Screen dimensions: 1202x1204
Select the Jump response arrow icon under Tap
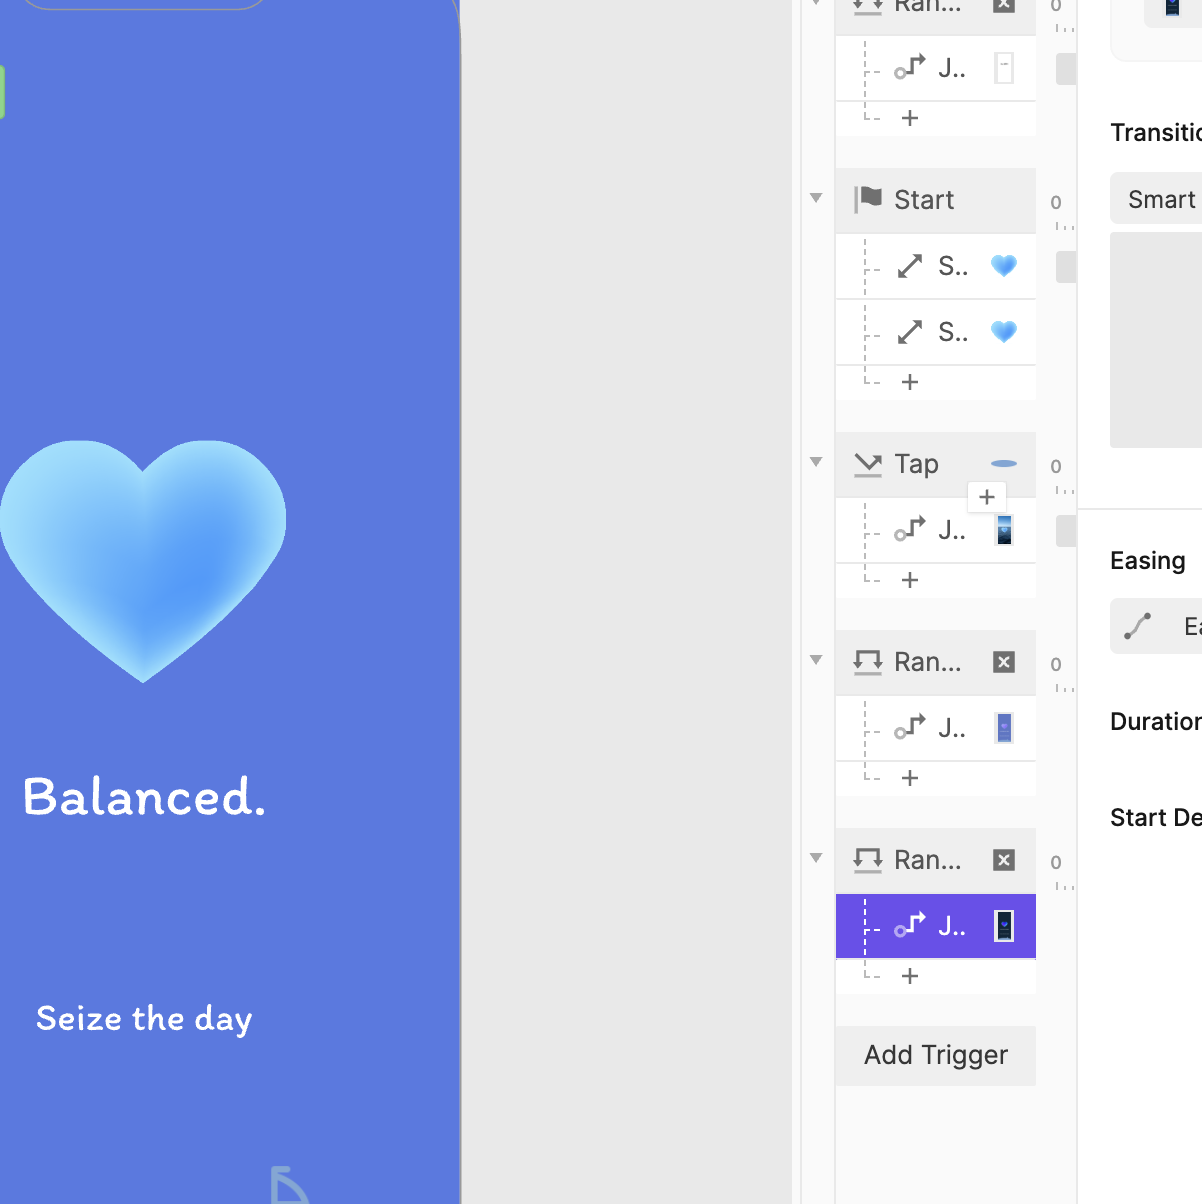(910, 530)
